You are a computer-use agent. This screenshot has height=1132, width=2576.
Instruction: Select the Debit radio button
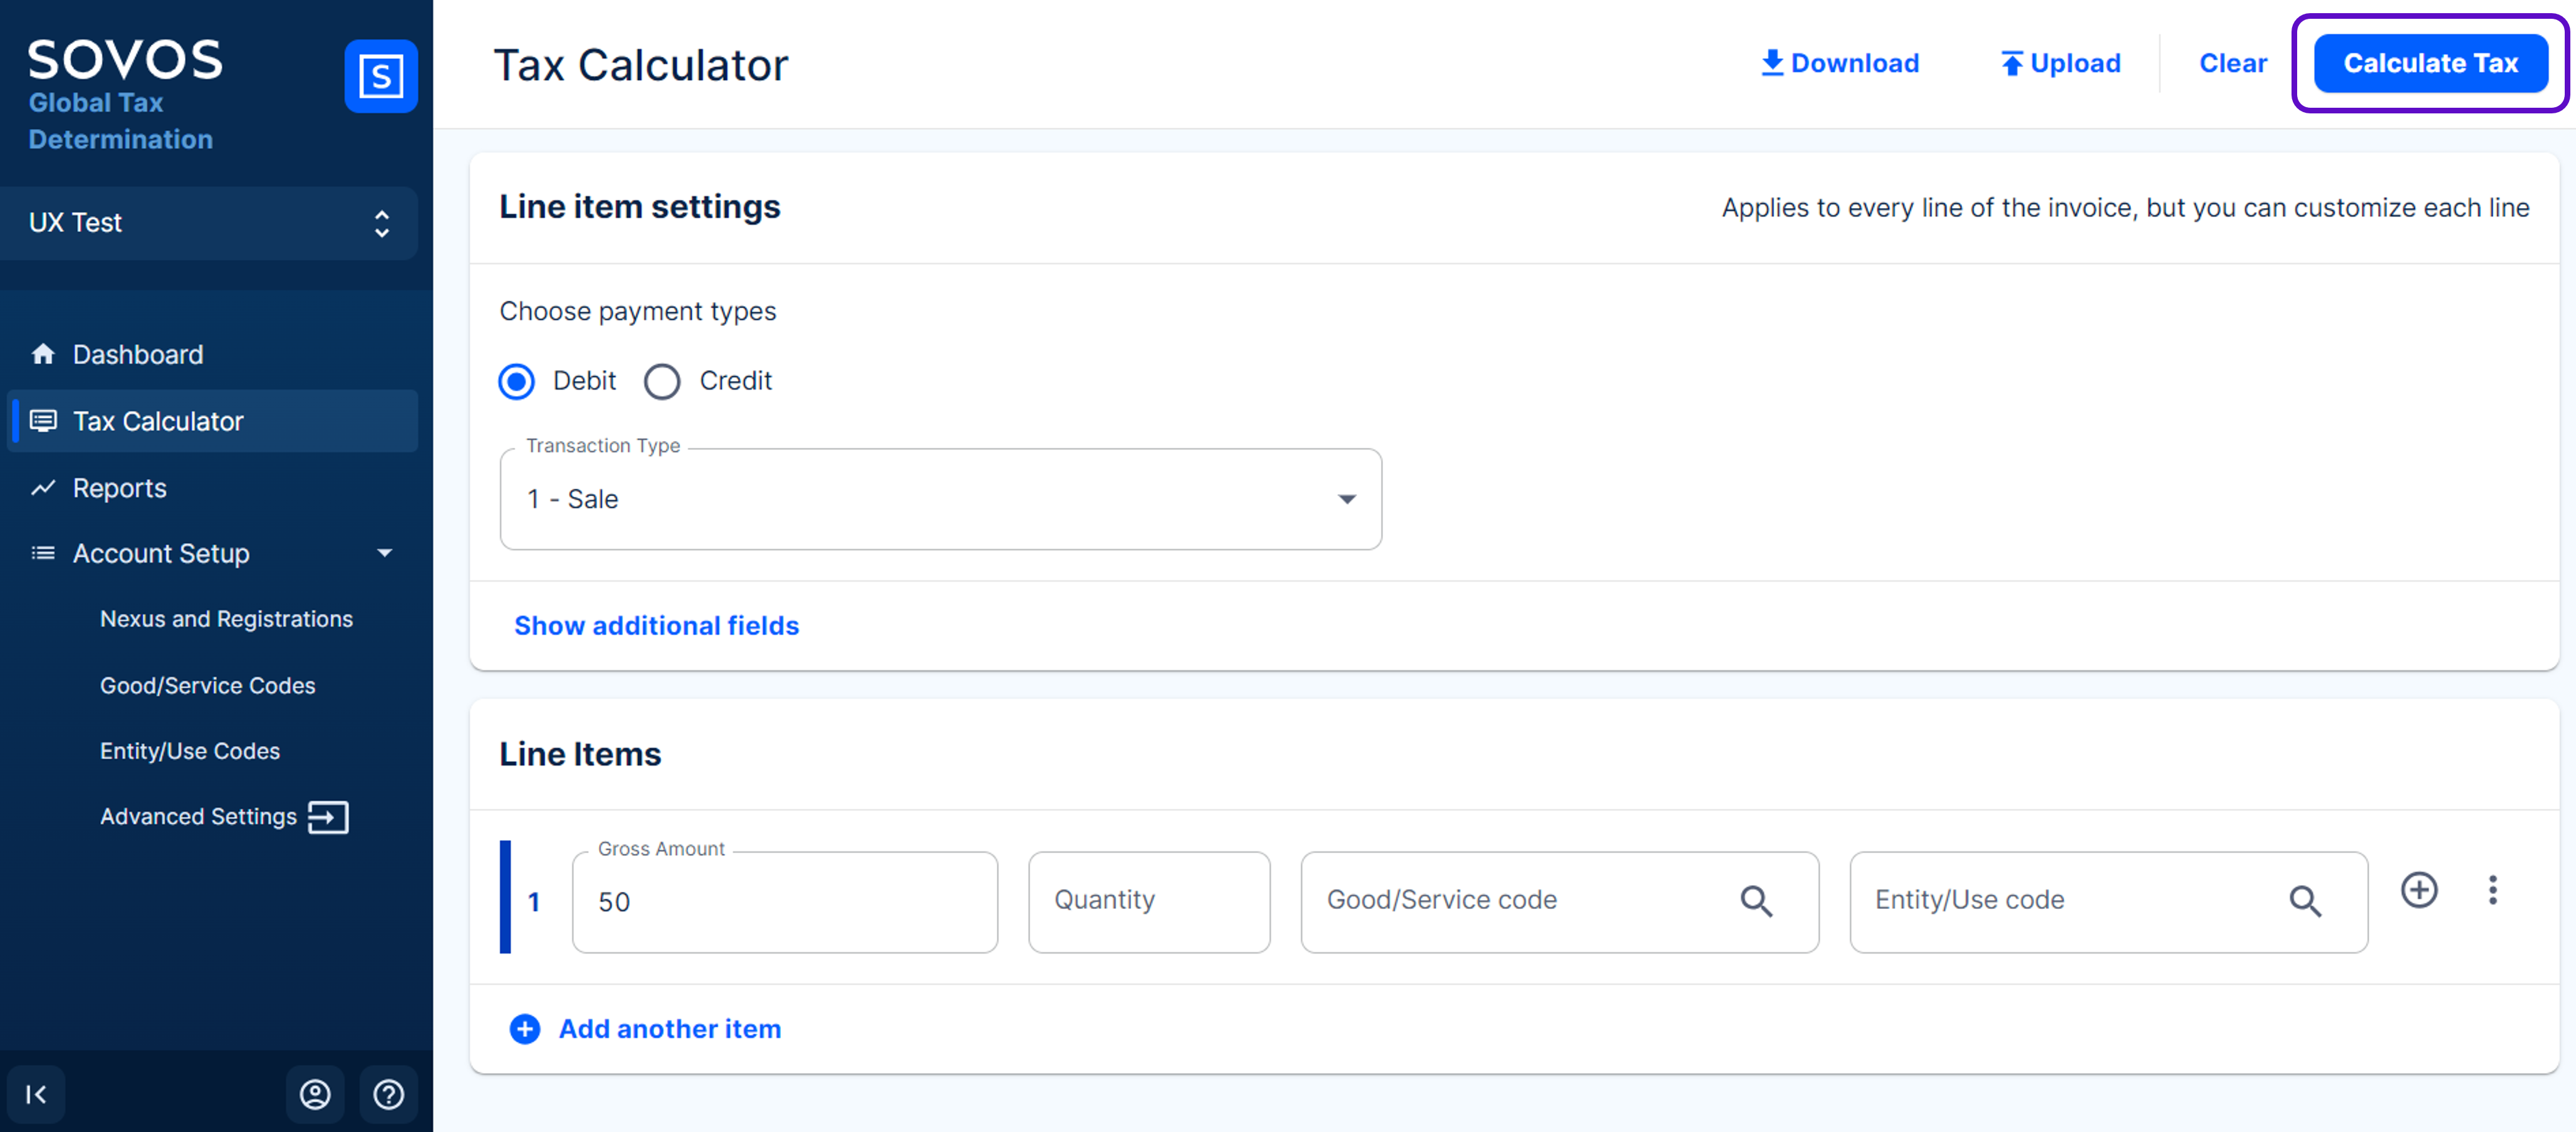(x=517, y=381)
